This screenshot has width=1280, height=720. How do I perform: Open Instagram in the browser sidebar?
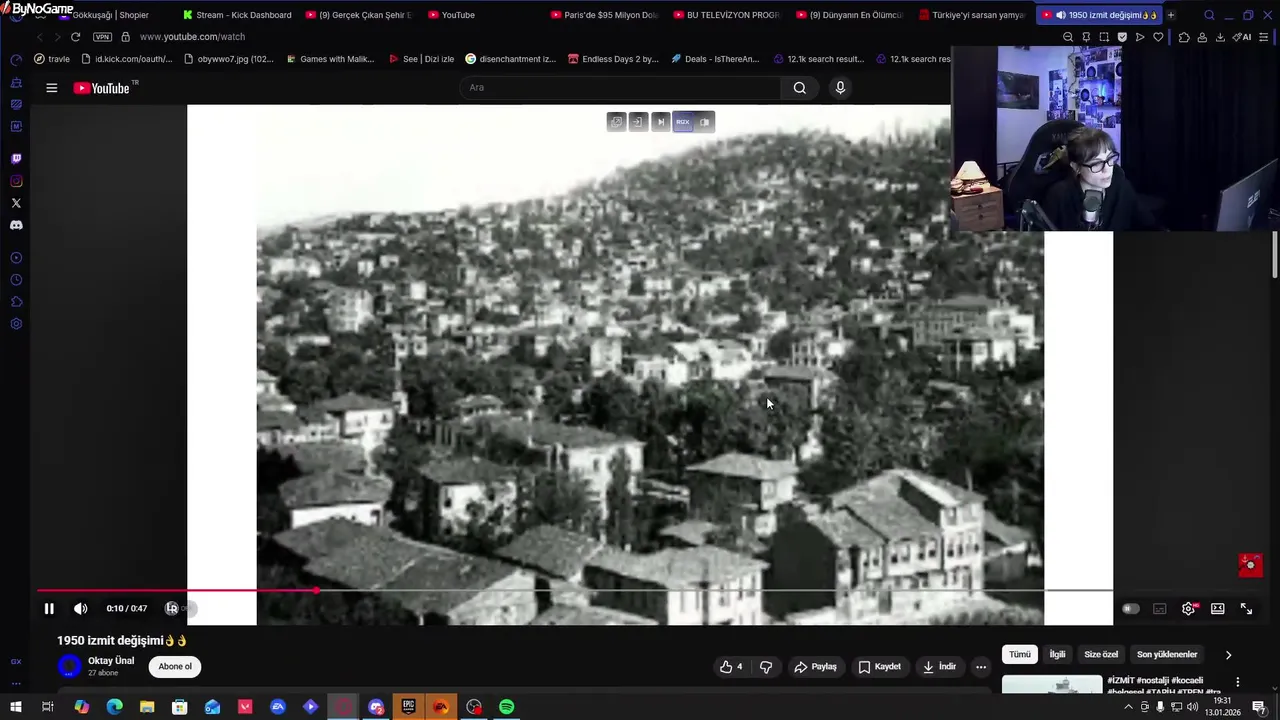[16, 181]
